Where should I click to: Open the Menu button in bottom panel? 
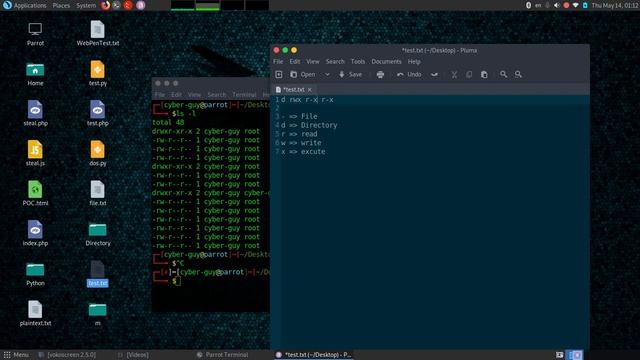coord(16,355)
